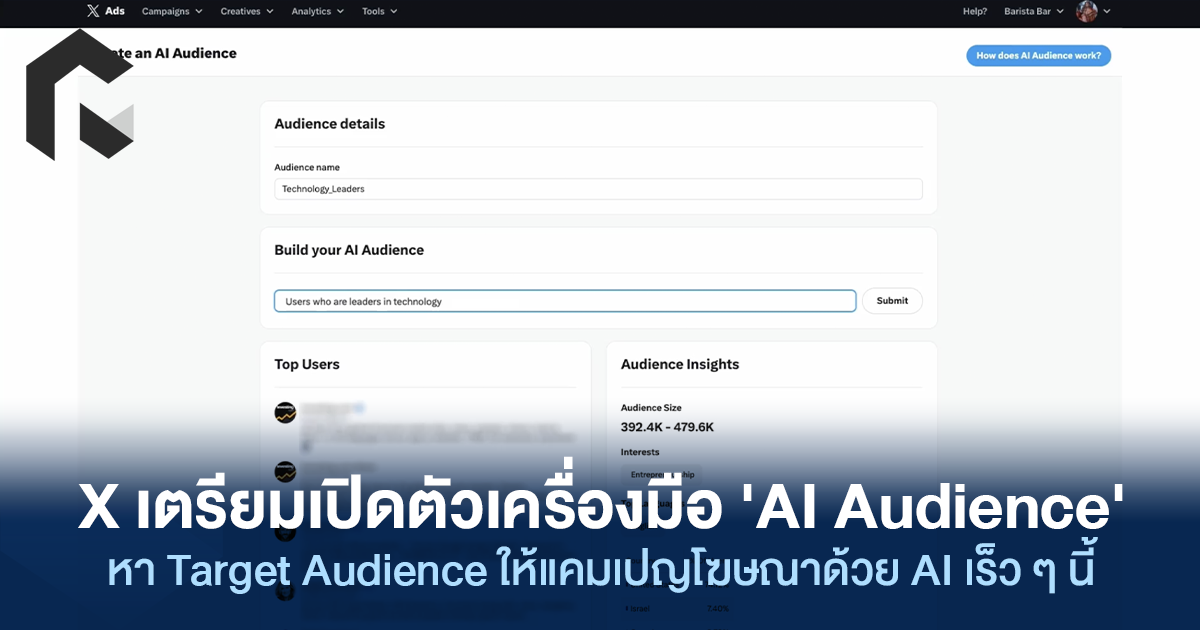Click the Top Users heading
This screenshot has width=1200, height=630.
307,365
